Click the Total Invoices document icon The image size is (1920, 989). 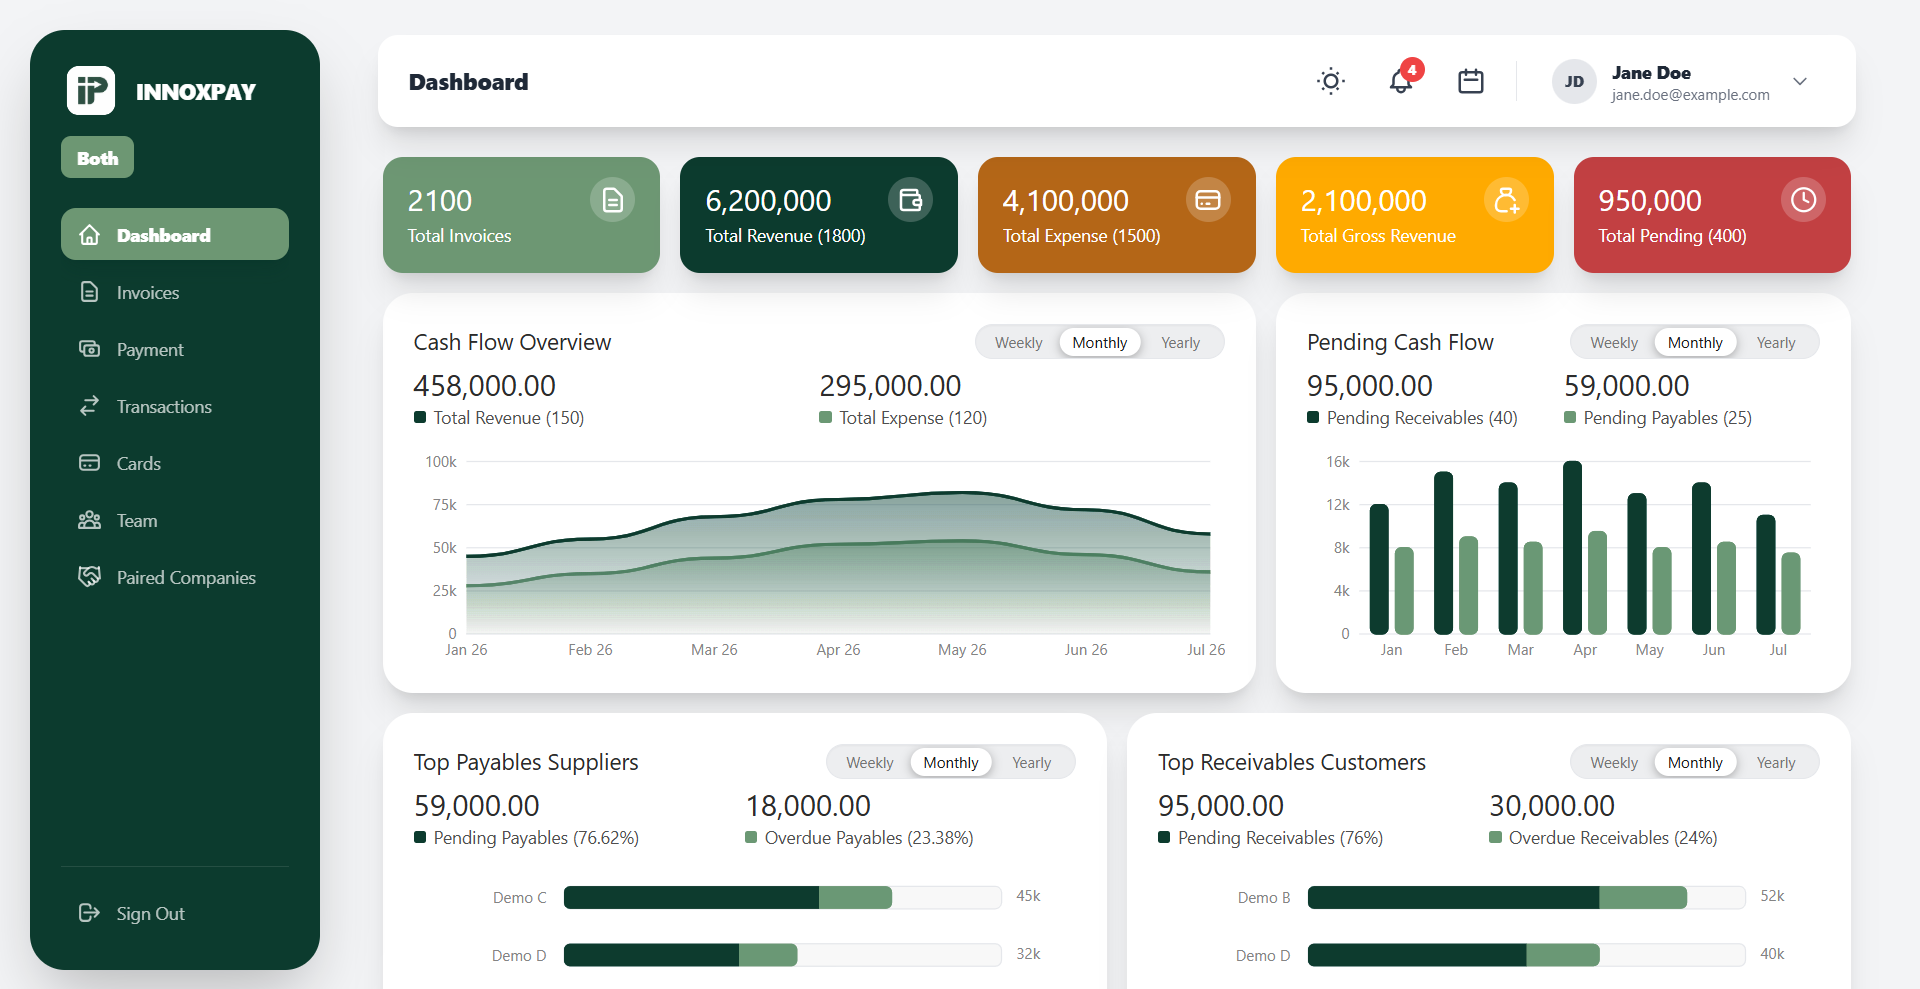point(612,200)
